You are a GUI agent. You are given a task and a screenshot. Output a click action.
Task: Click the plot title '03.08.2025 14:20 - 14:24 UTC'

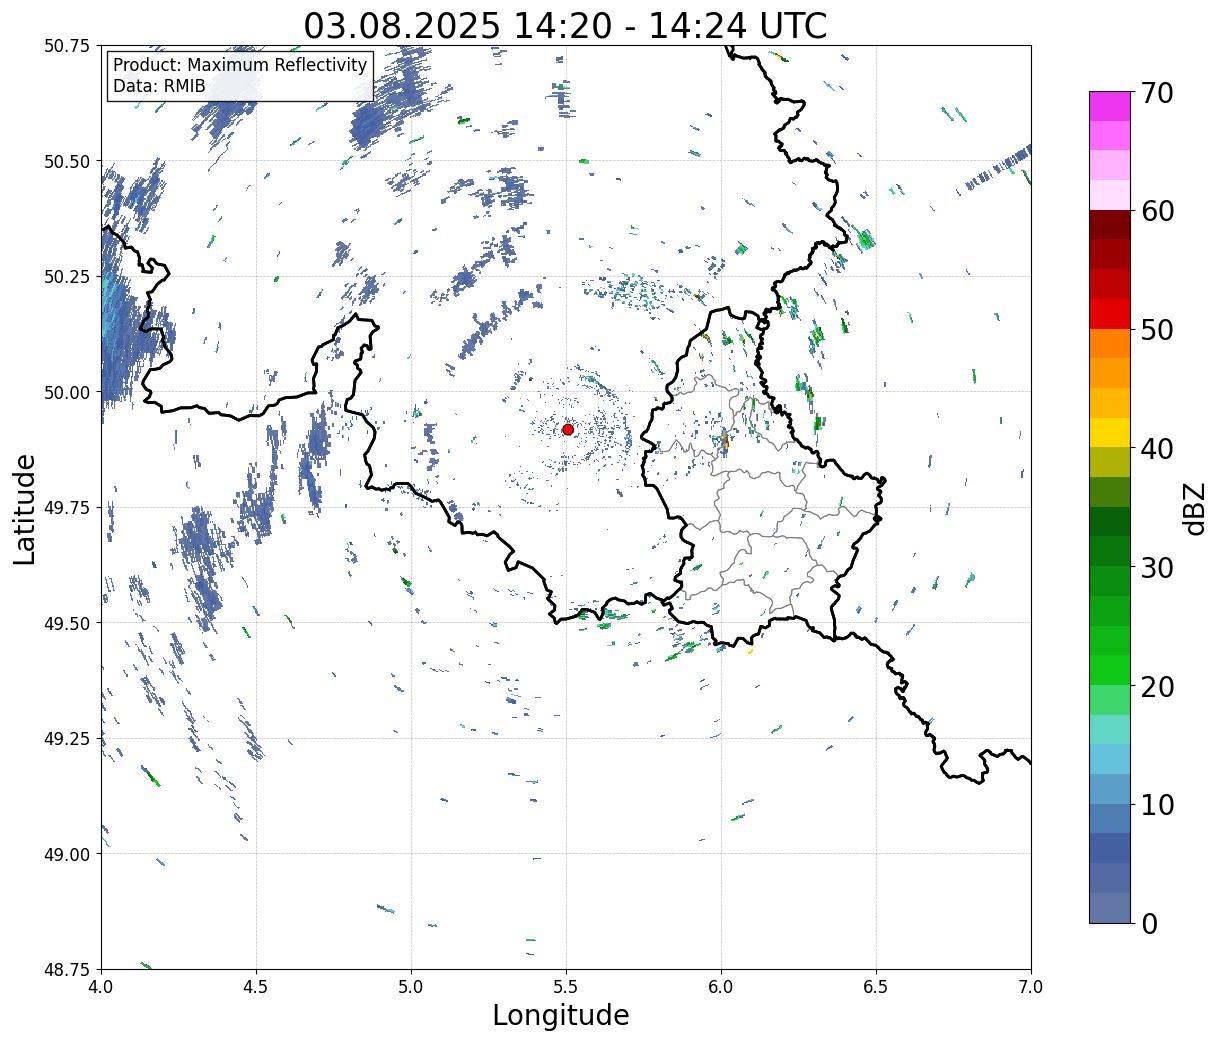coord(565,25)
